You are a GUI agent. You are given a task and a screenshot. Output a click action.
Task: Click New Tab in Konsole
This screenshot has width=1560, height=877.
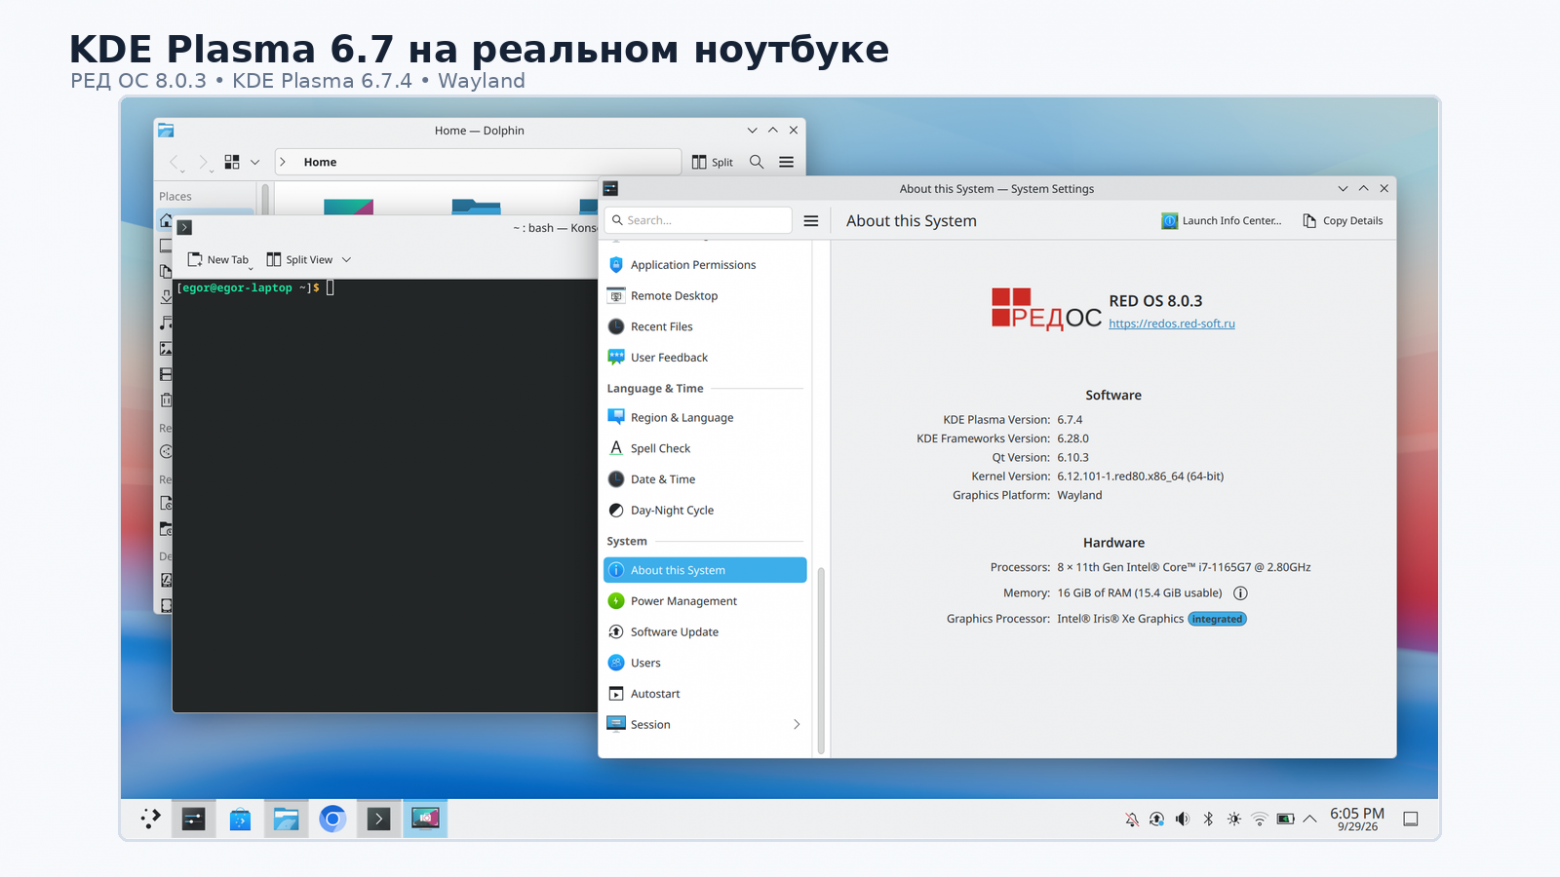(x=218, y=260)
